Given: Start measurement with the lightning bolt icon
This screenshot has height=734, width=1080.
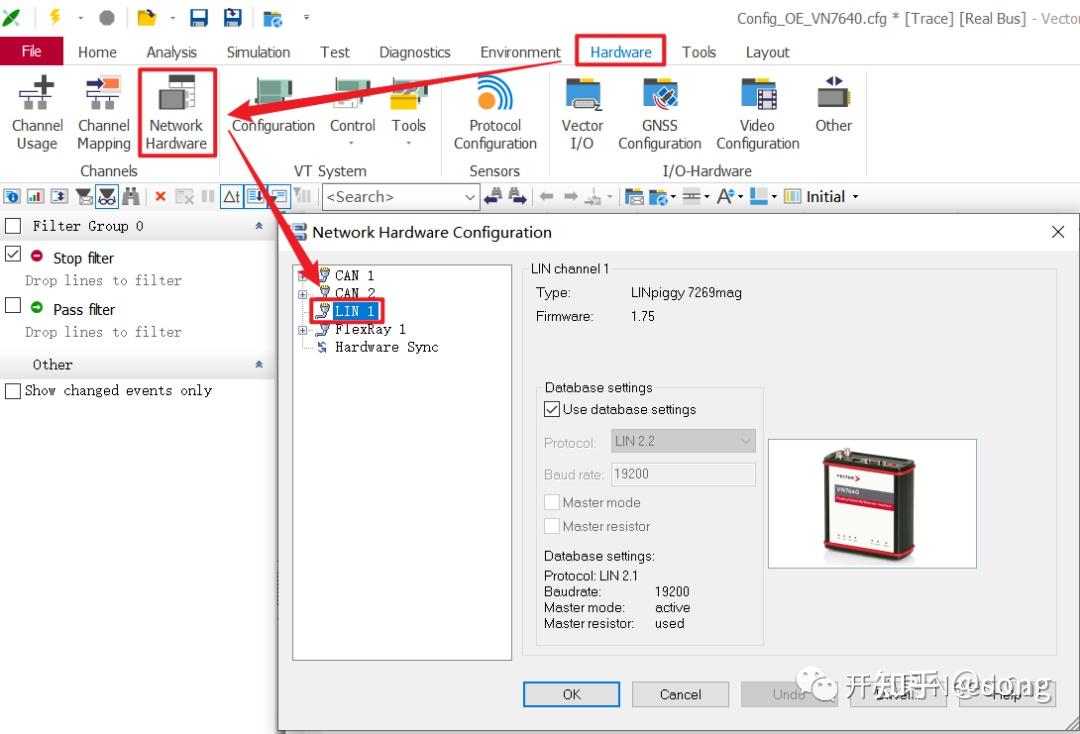Looking at the screenshot, I should pos(55,17).
